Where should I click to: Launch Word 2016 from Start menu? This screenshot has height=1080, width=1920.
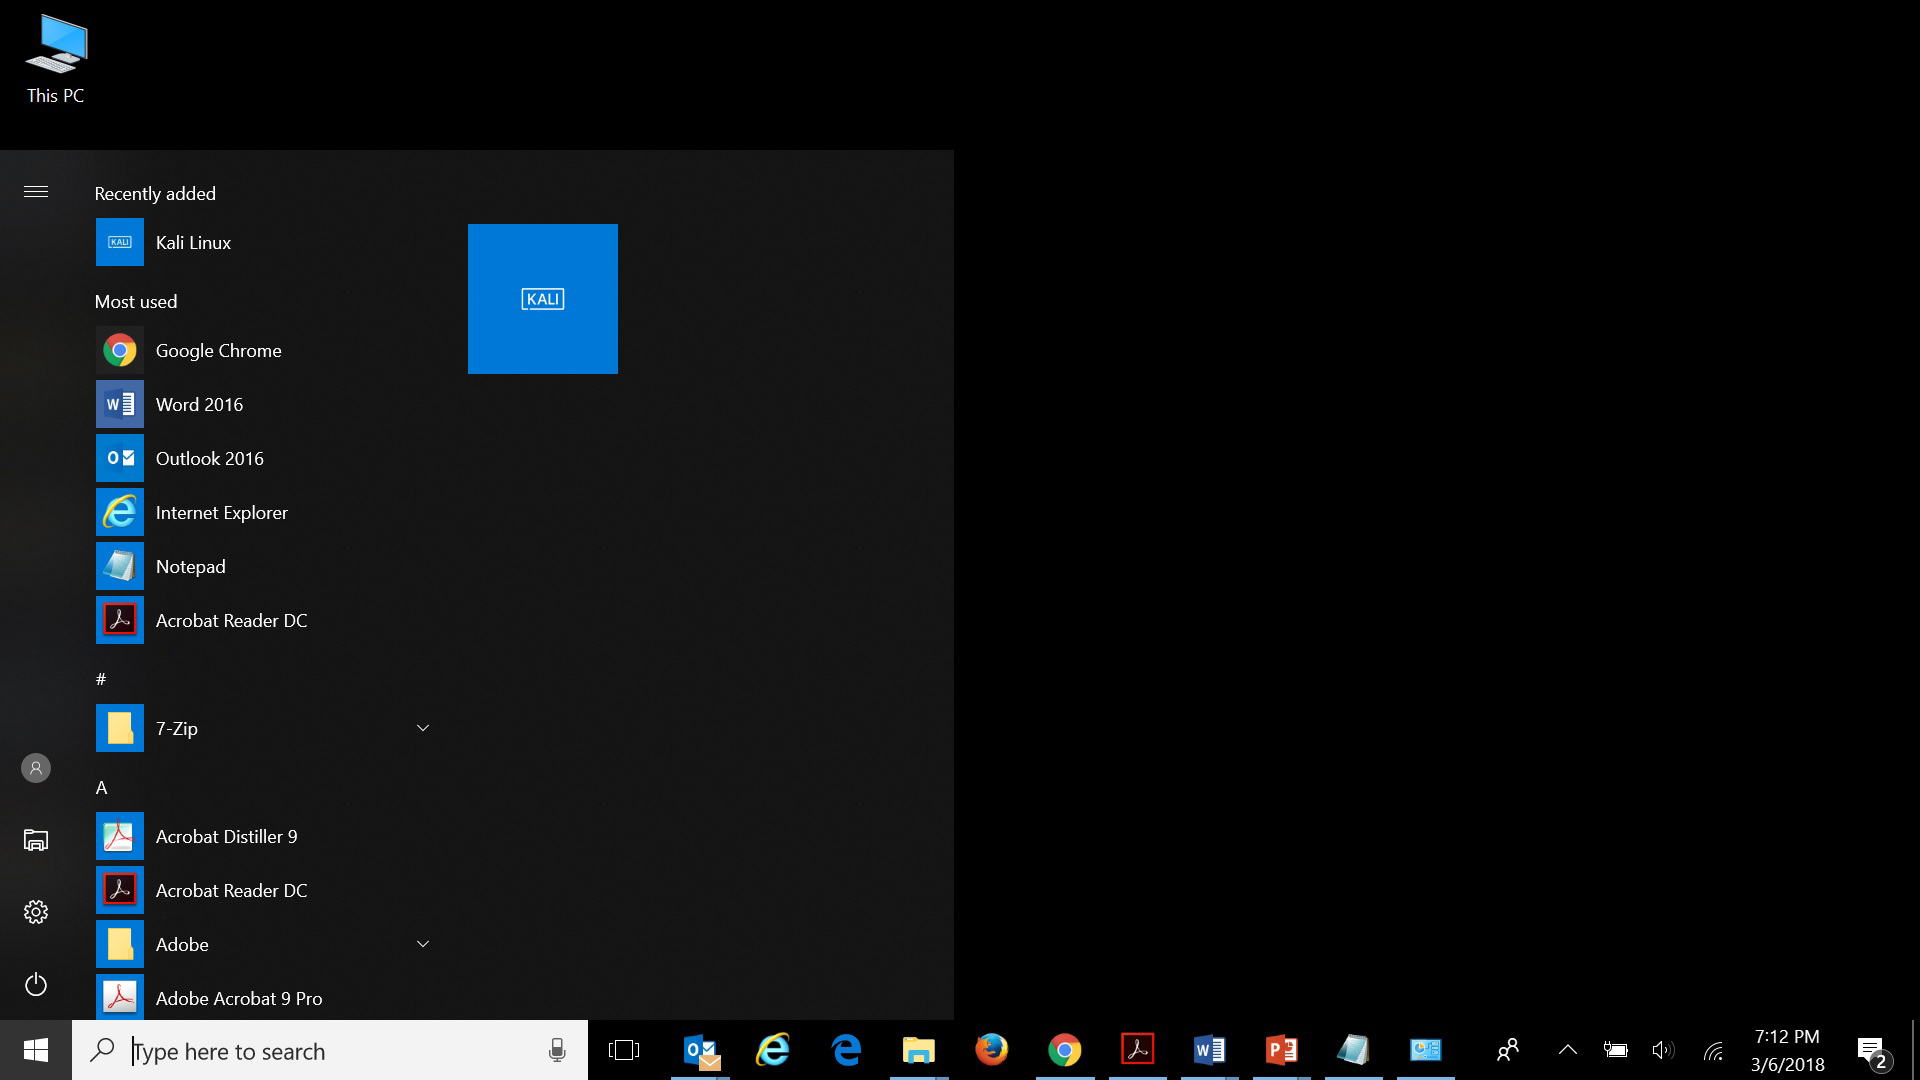pos(265,404)
